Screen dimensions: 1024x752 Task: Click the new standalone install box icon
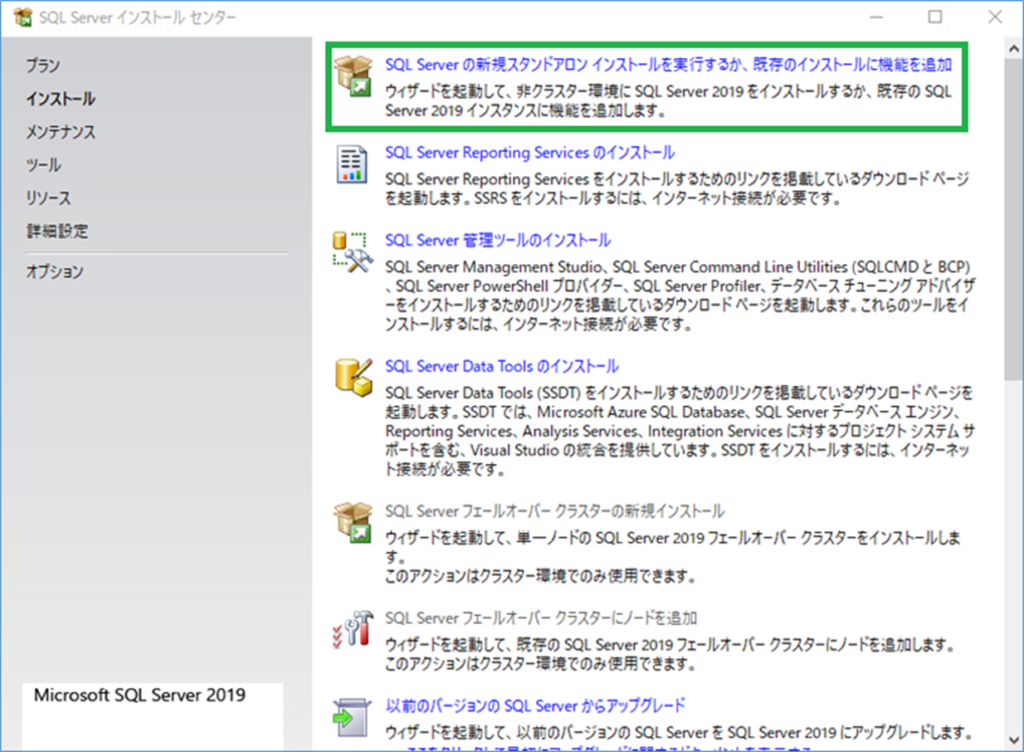tap(353, 75)
